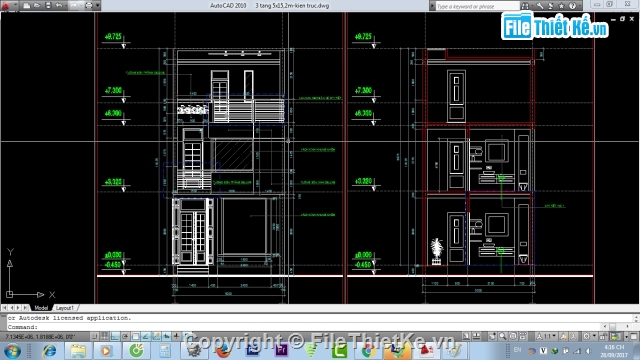Click the Open file icon
This screenshot has height=360, width=640.
[37, 6]
